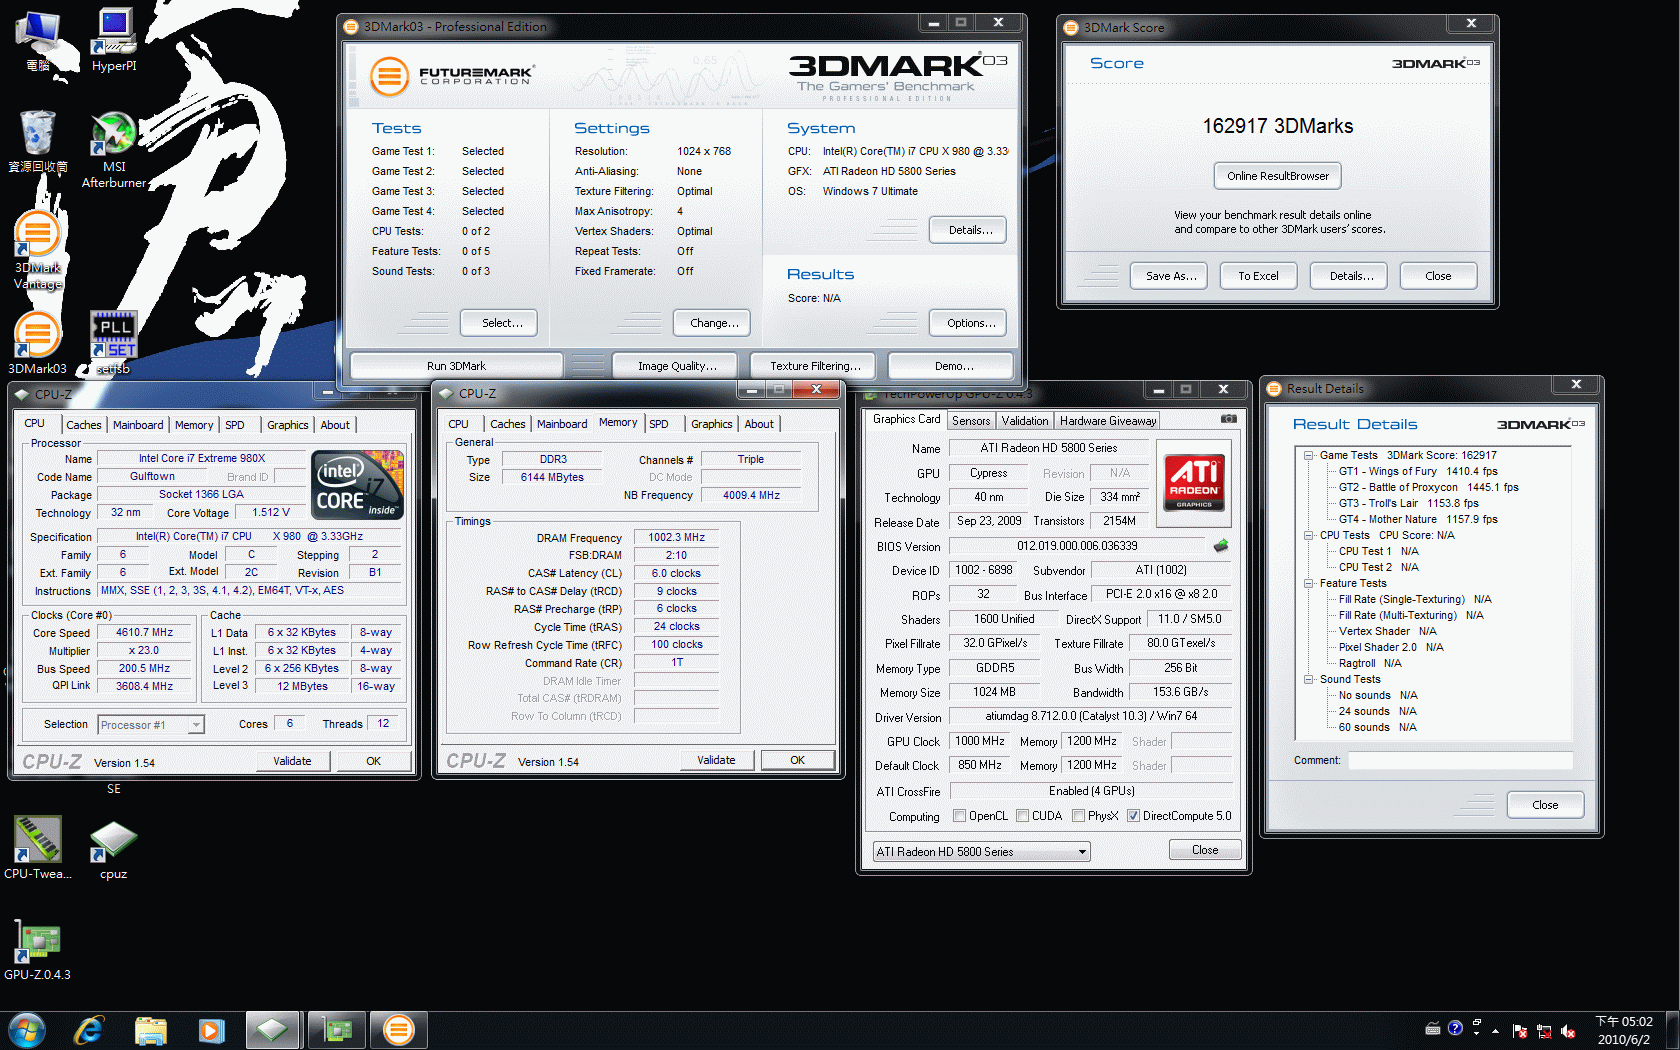Open the Processor #1 selection dropdown
1680x1050 pixels.
tap(151, 725)
